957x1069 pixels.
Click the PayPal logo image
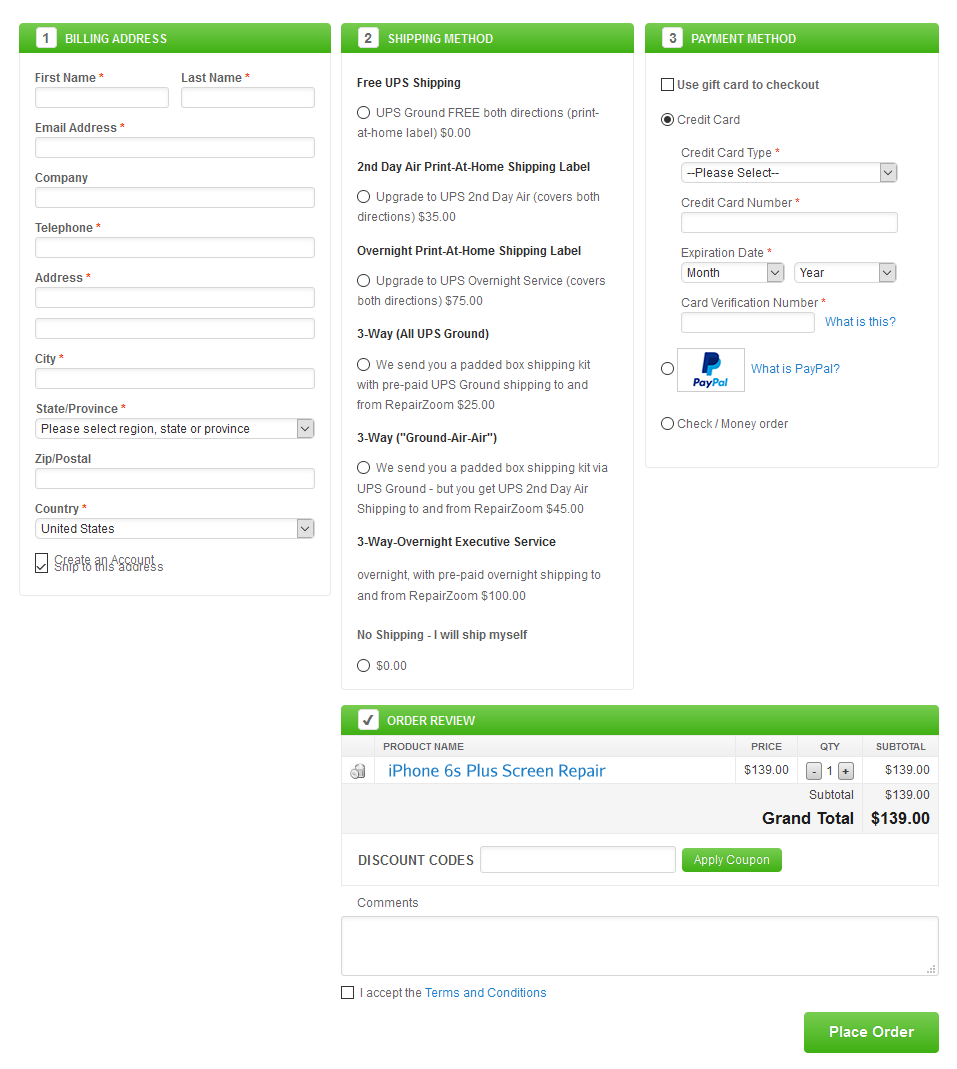(710, 370)
